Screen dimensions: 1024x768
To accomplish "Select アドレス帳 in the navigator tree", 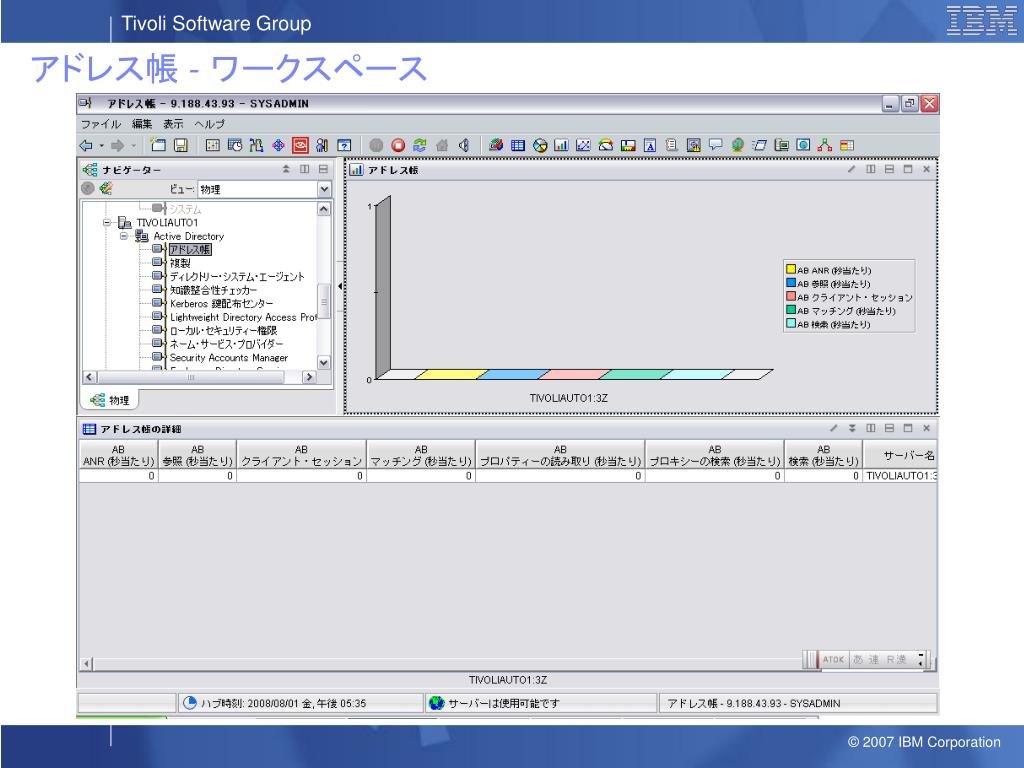I will pos(190,249).
